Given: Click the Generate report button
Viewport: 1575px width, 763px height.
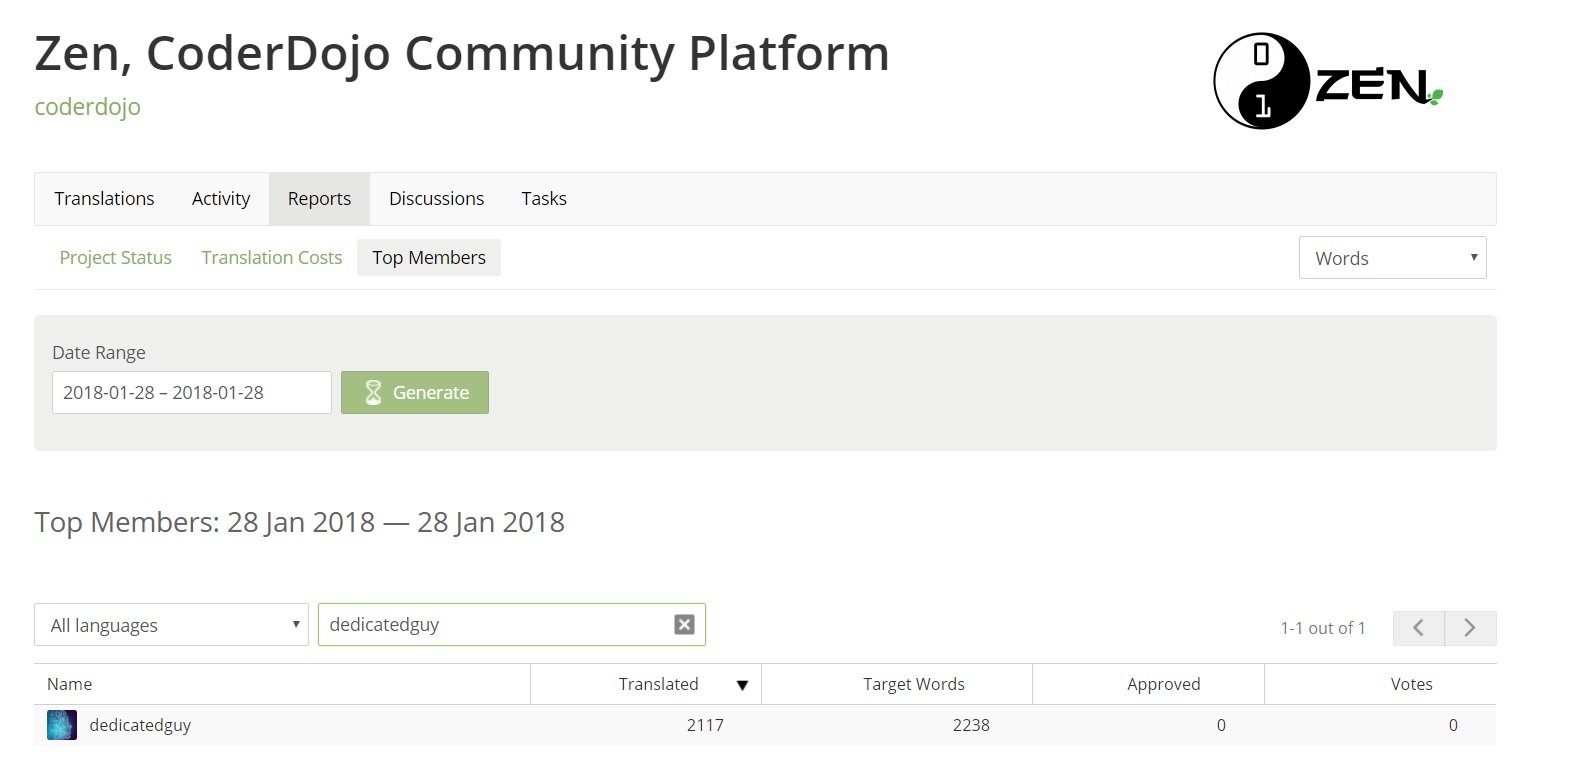Looking at the screenshot, I should (415, 393).
